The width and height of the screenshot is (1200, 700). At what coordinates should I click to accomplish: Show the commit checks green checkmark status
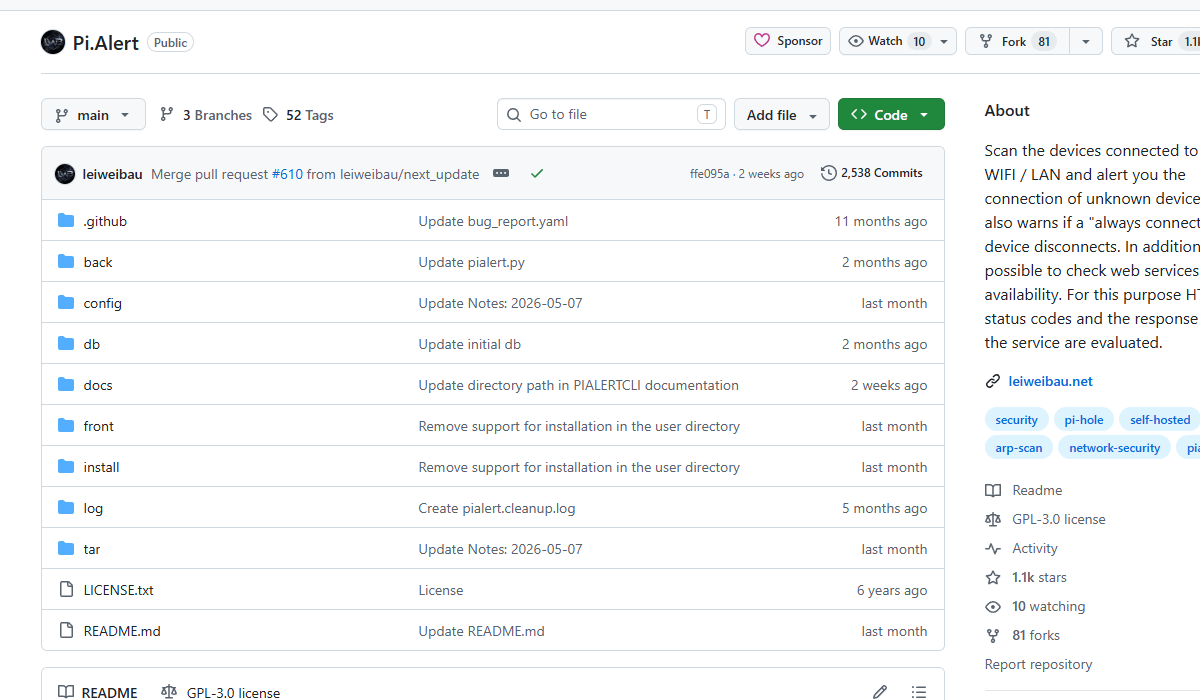(537, 173)
